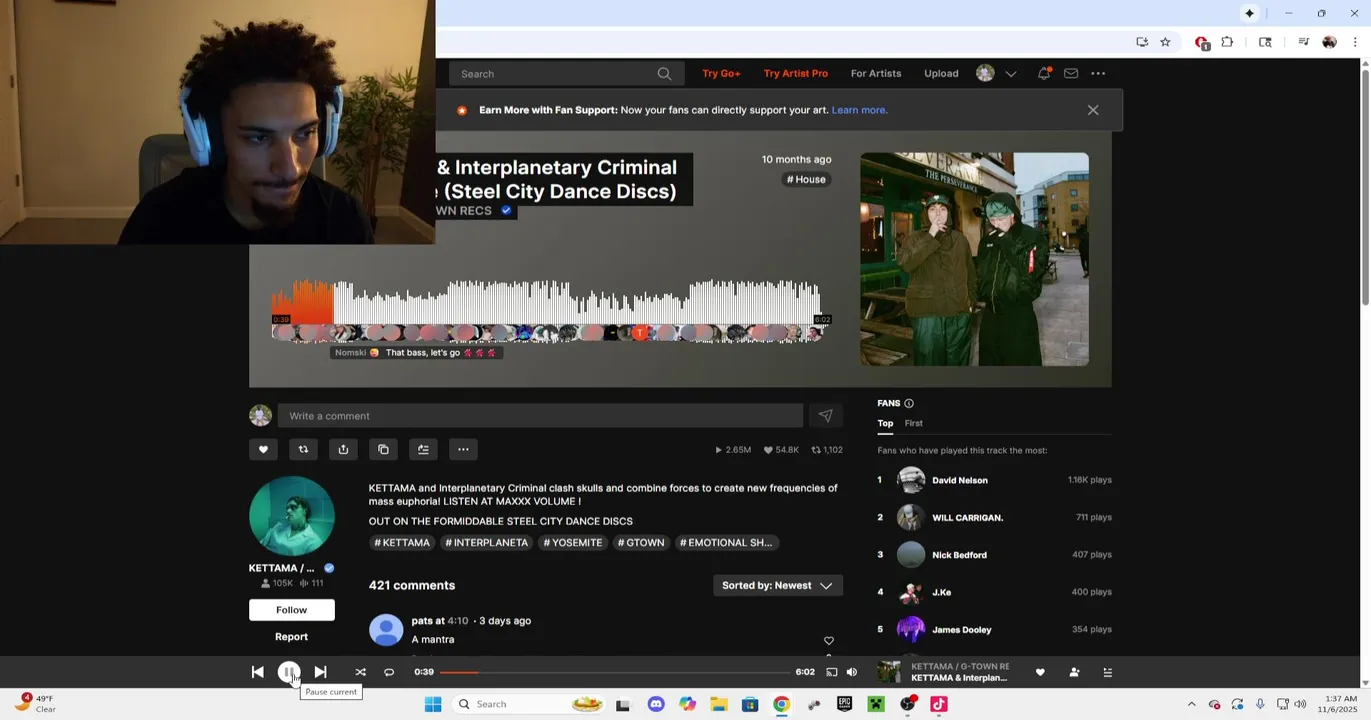Select the #KETTAMA tag

402,543
